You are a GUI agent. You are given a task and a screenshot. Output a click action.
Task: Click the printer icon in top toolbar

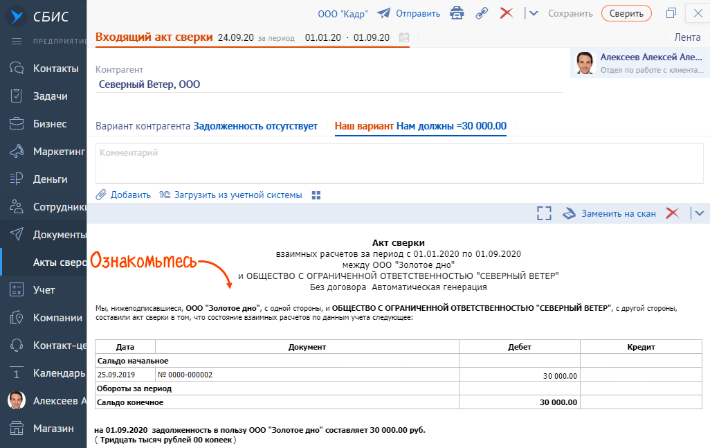click(457, 13)
